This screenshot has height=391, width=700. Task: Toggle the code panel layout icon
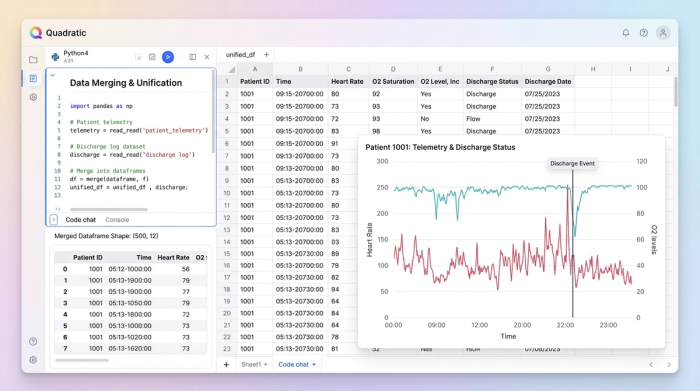(x=192, y=57)
